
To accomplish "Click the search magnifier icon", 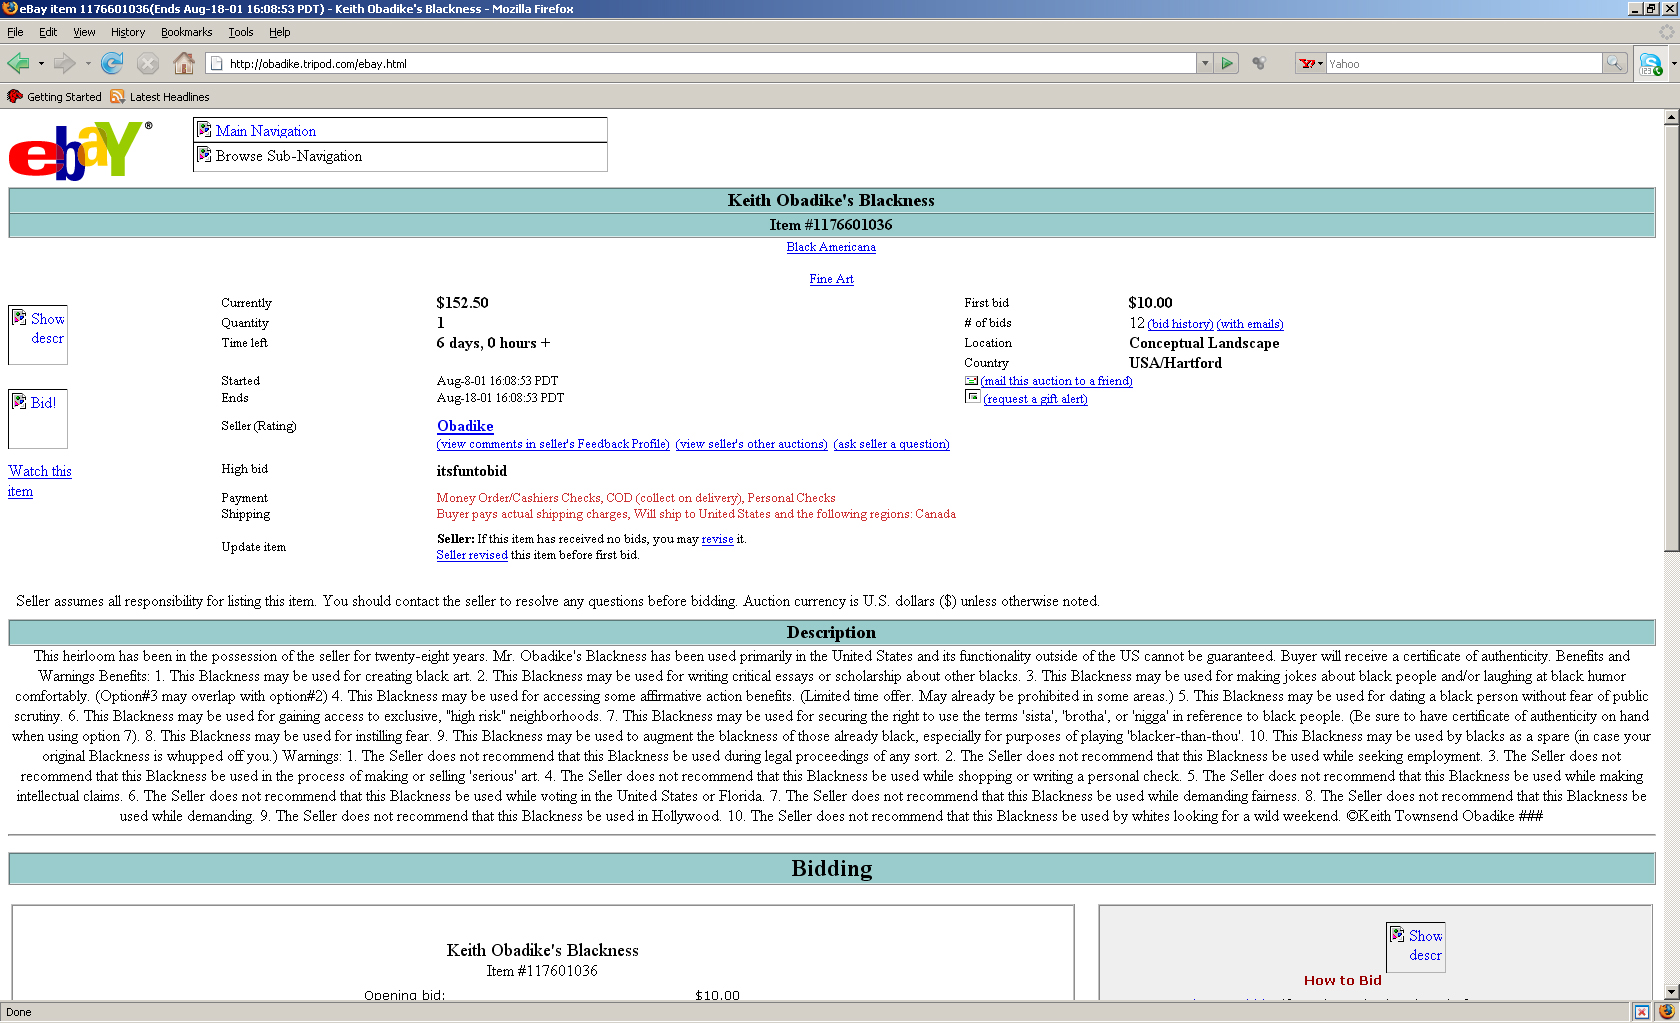I will [x=1614, y=64].
